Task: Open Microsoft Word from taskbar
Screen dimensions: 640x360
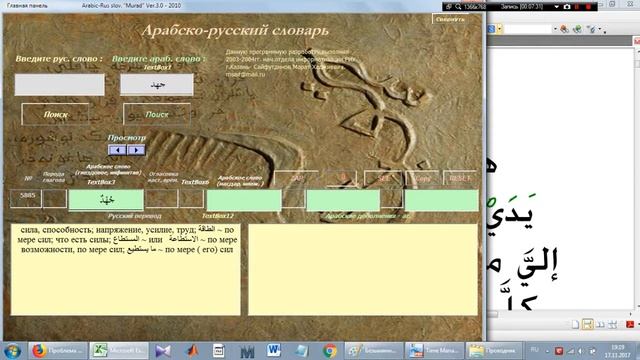Action: 274,351
